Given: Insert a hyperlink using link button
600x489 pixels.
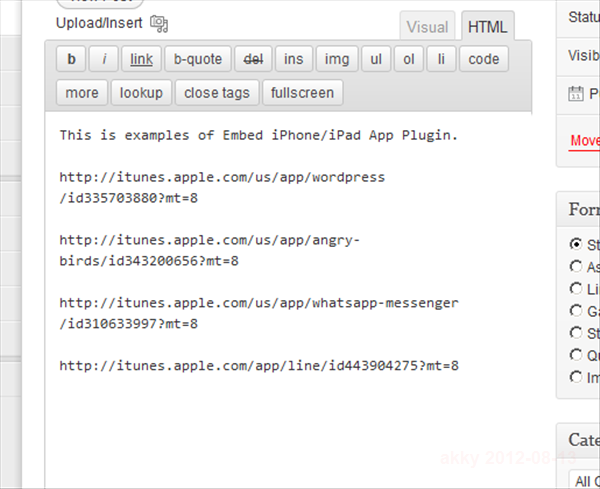Looking at the screenshot, I should click(141, 59).
